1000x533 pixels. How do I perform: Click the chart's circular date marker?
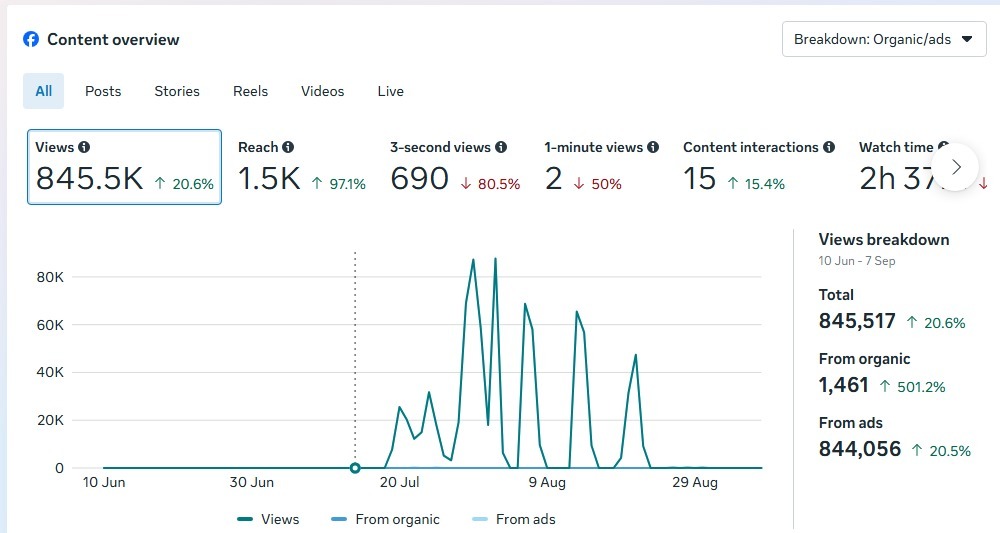coord(355,468)
